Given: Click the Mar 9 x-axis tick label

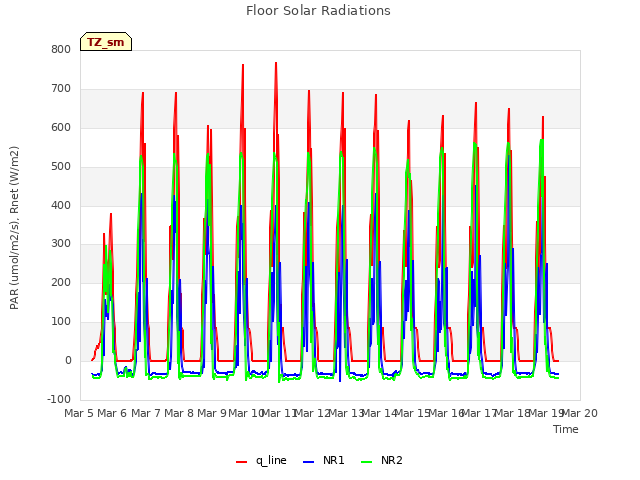Looking at the screenshot, I should pos(212,413).
